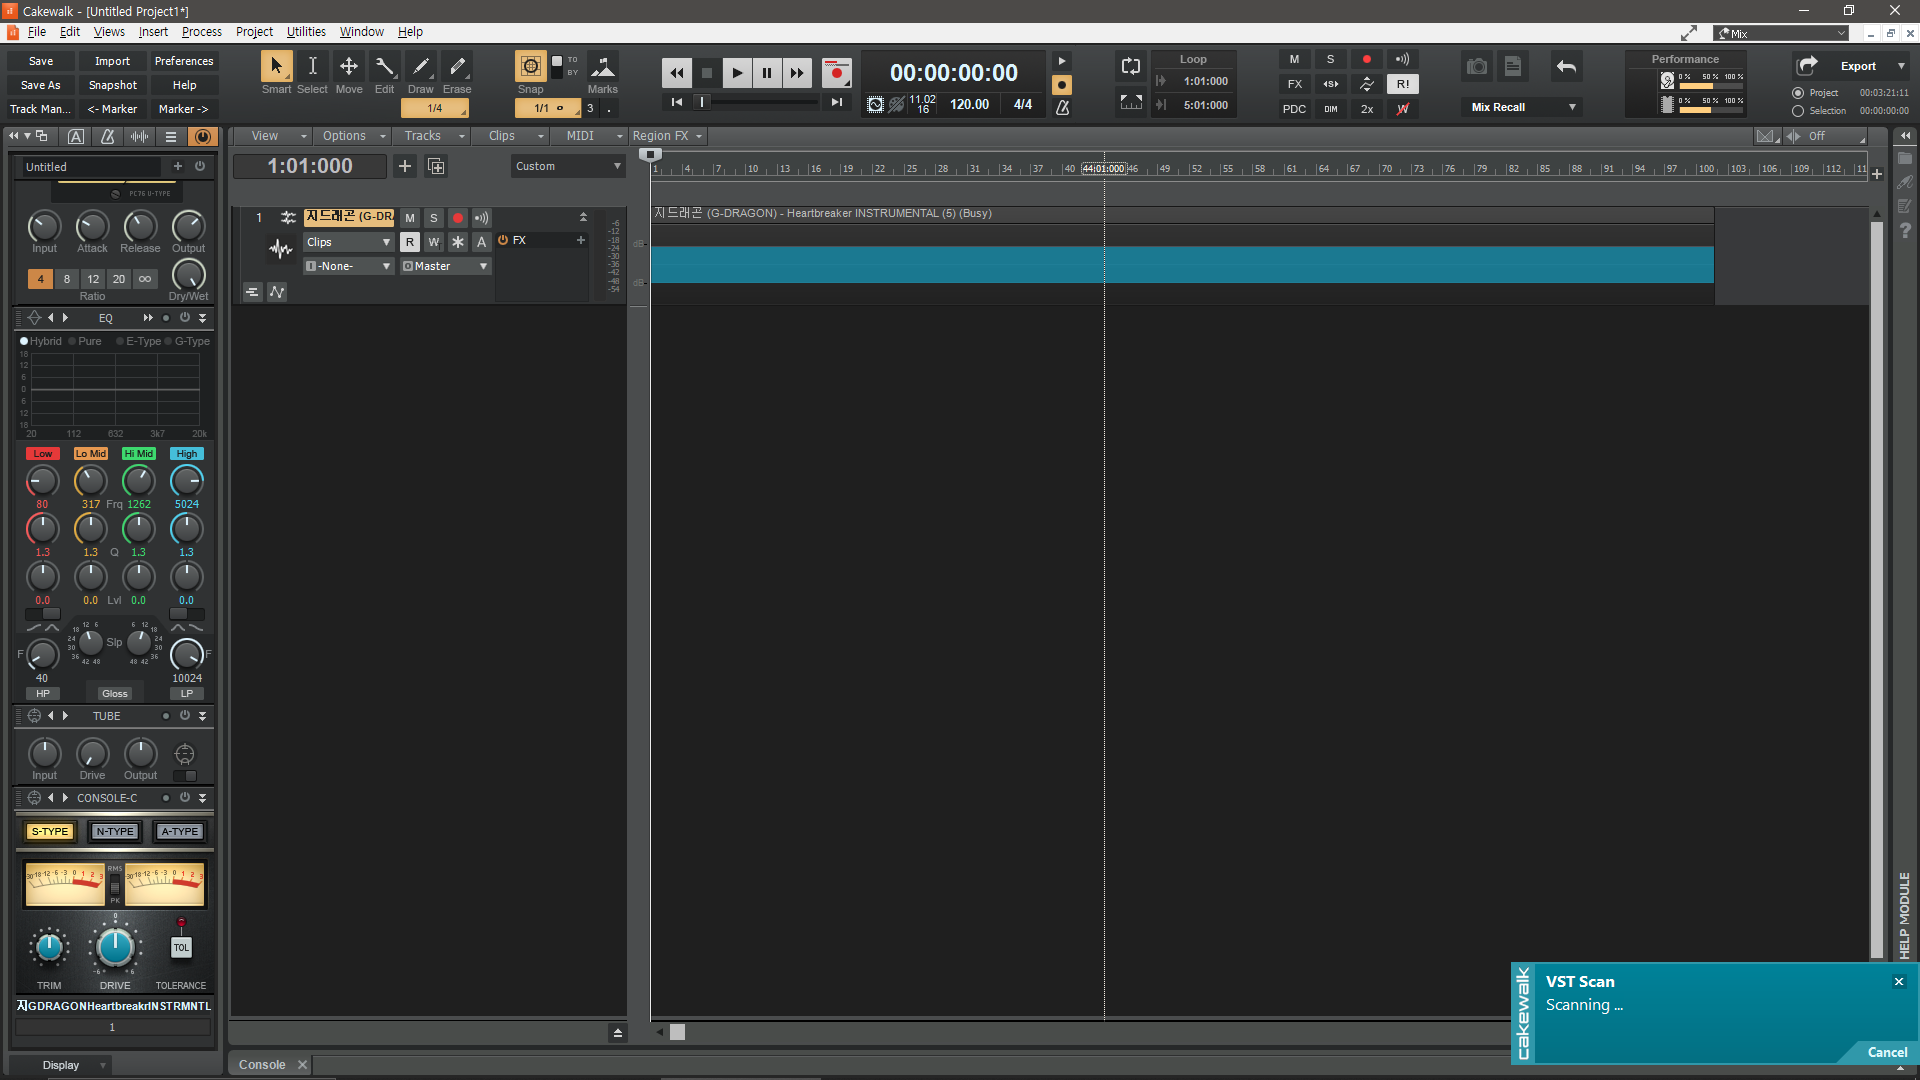Viewport: 1920px width, 1080px height.
Task: Rewind the transport
Action: pos(677,73)
